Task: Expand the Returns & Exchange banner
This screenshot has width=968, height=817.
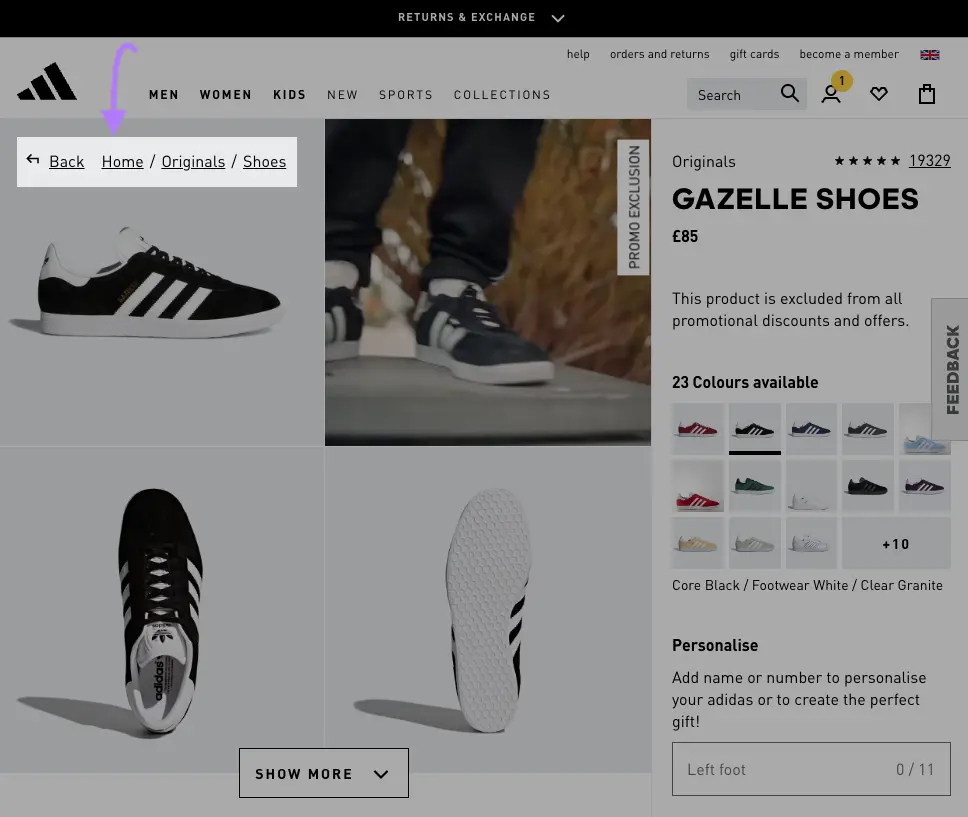Action: [x=481, y=17]
